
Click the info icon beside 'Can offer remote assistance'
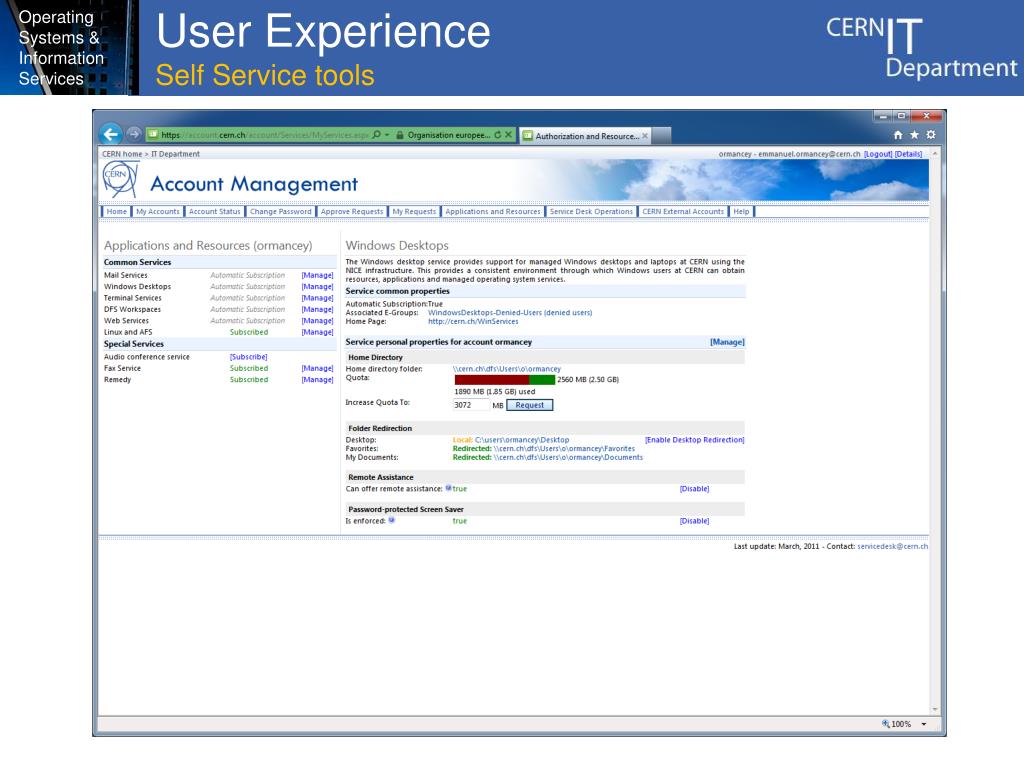pyautogui.click(x=449, y=488)
